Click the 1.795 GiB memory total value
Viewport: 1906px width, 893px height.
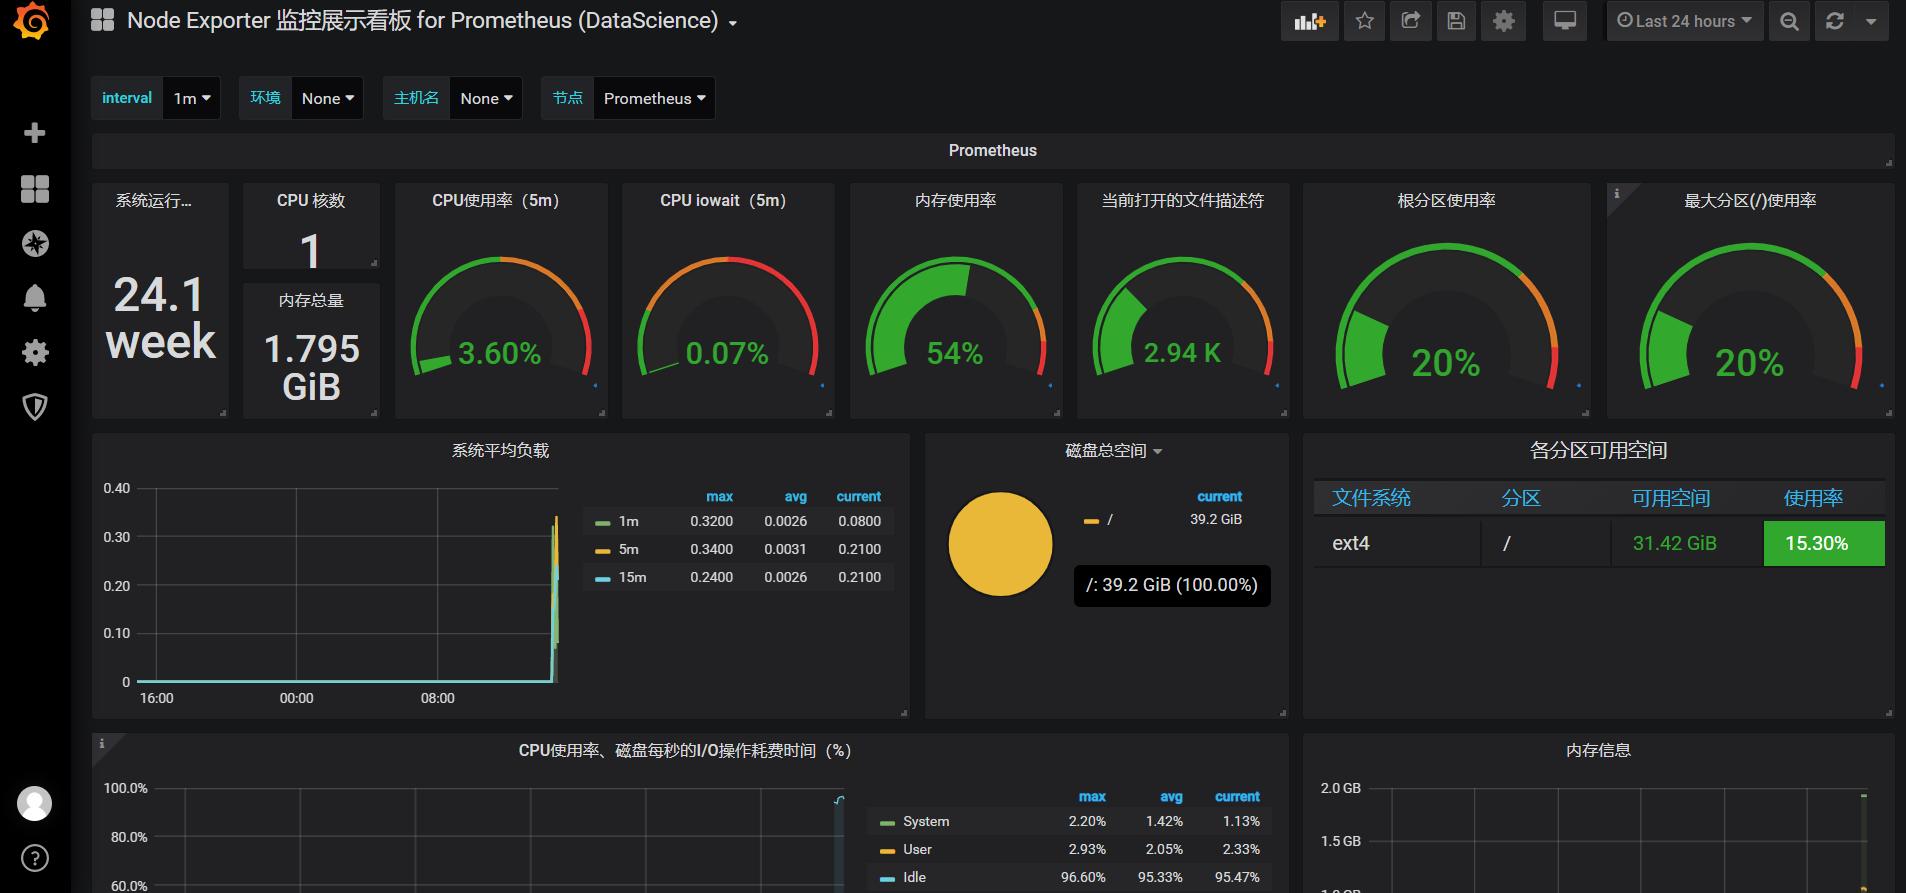[x=311, y=367]
